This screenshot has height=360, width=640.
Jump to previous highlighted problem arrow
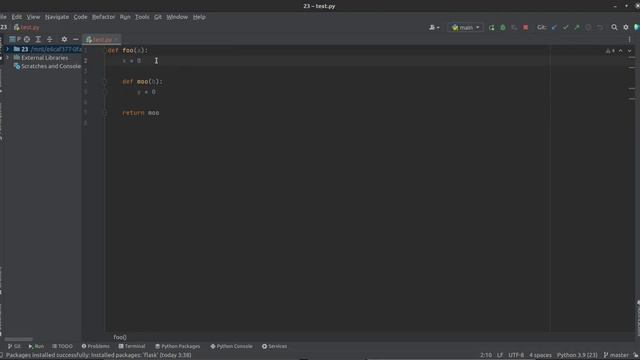tap(621, 51)
